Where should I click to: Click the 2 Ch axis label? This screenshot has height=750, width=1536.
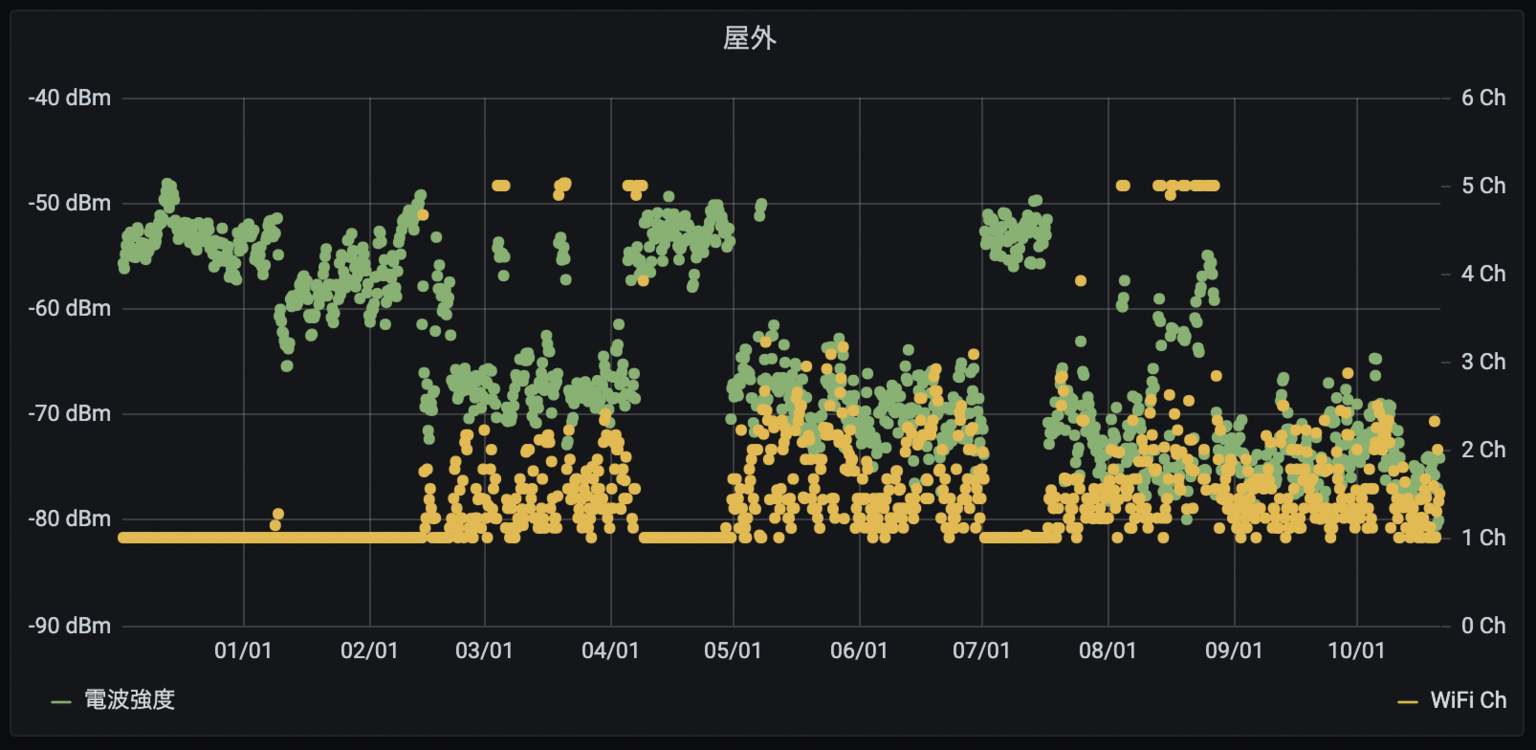(1483, 450)
